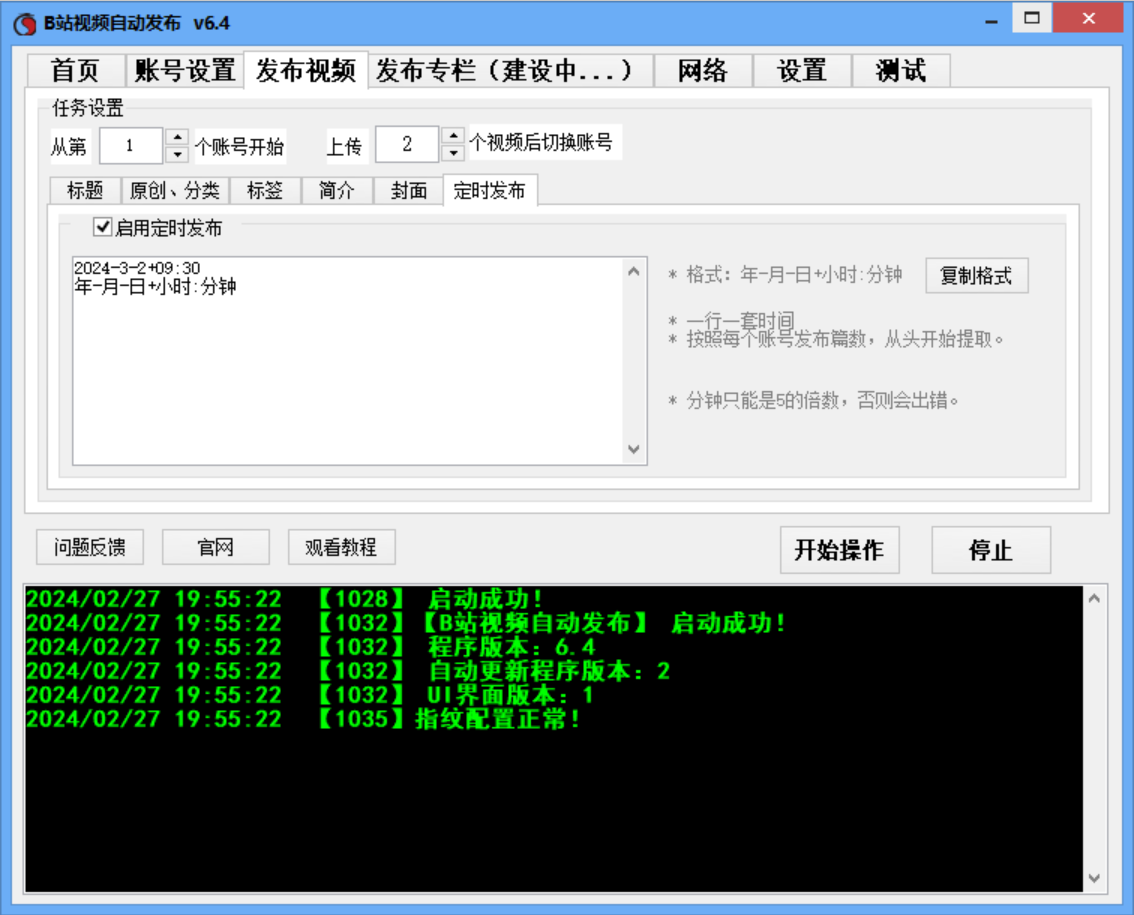The width and height of the screenshot is (1134, 915).
Task: Click log console scroll up arrow
Action: click(x=1094, y=598)
